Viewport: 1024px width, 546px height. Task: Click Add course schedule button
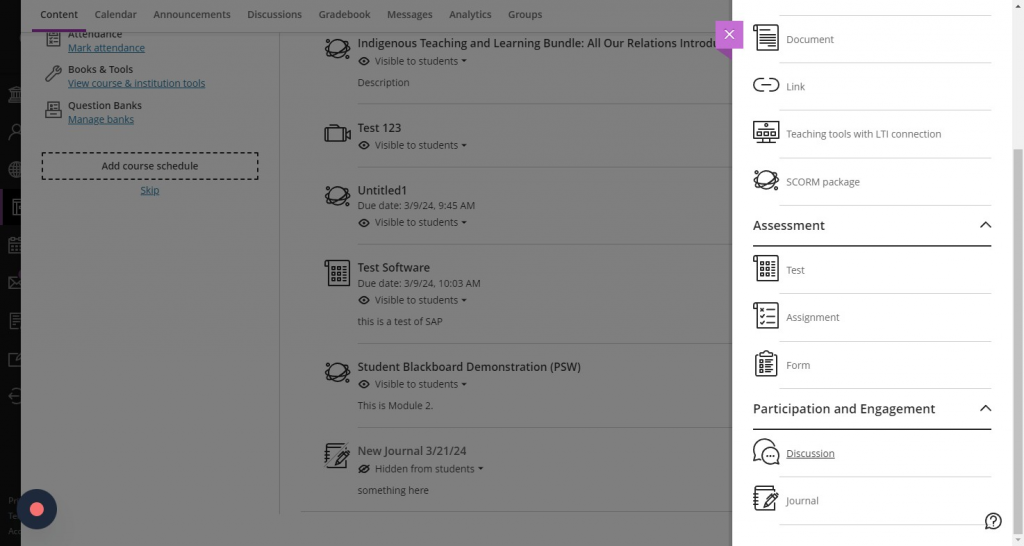(150, 166)
